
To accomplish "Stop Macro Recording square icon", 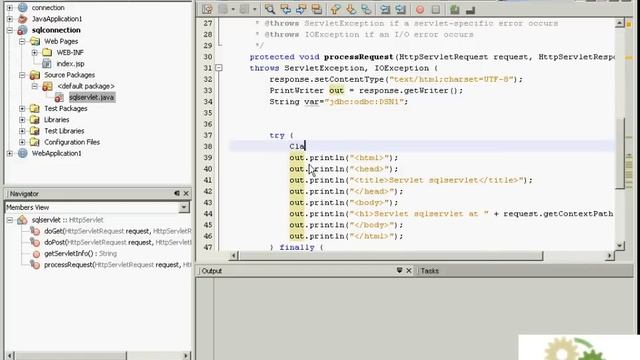I will point(436,9).
